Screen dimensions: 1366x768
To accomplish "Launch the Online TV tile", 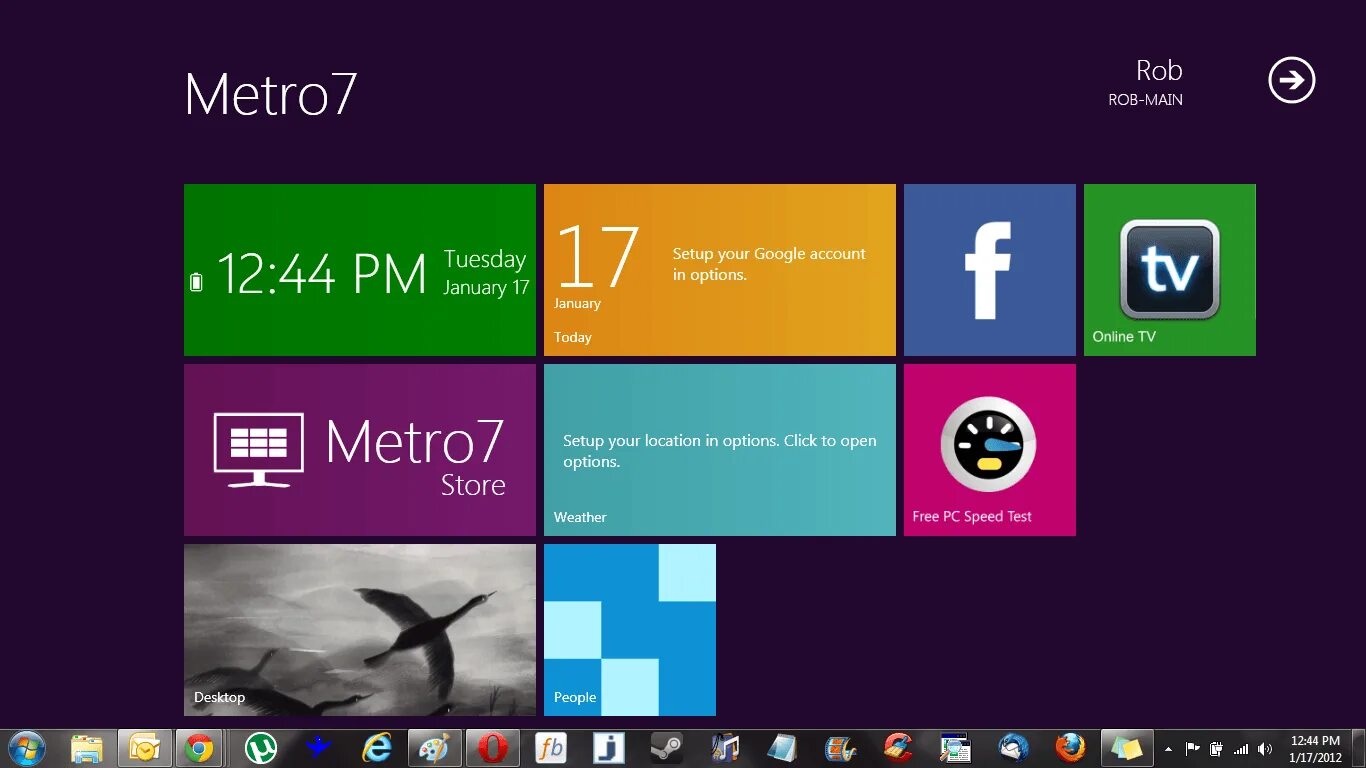I will coord(1170,270).
